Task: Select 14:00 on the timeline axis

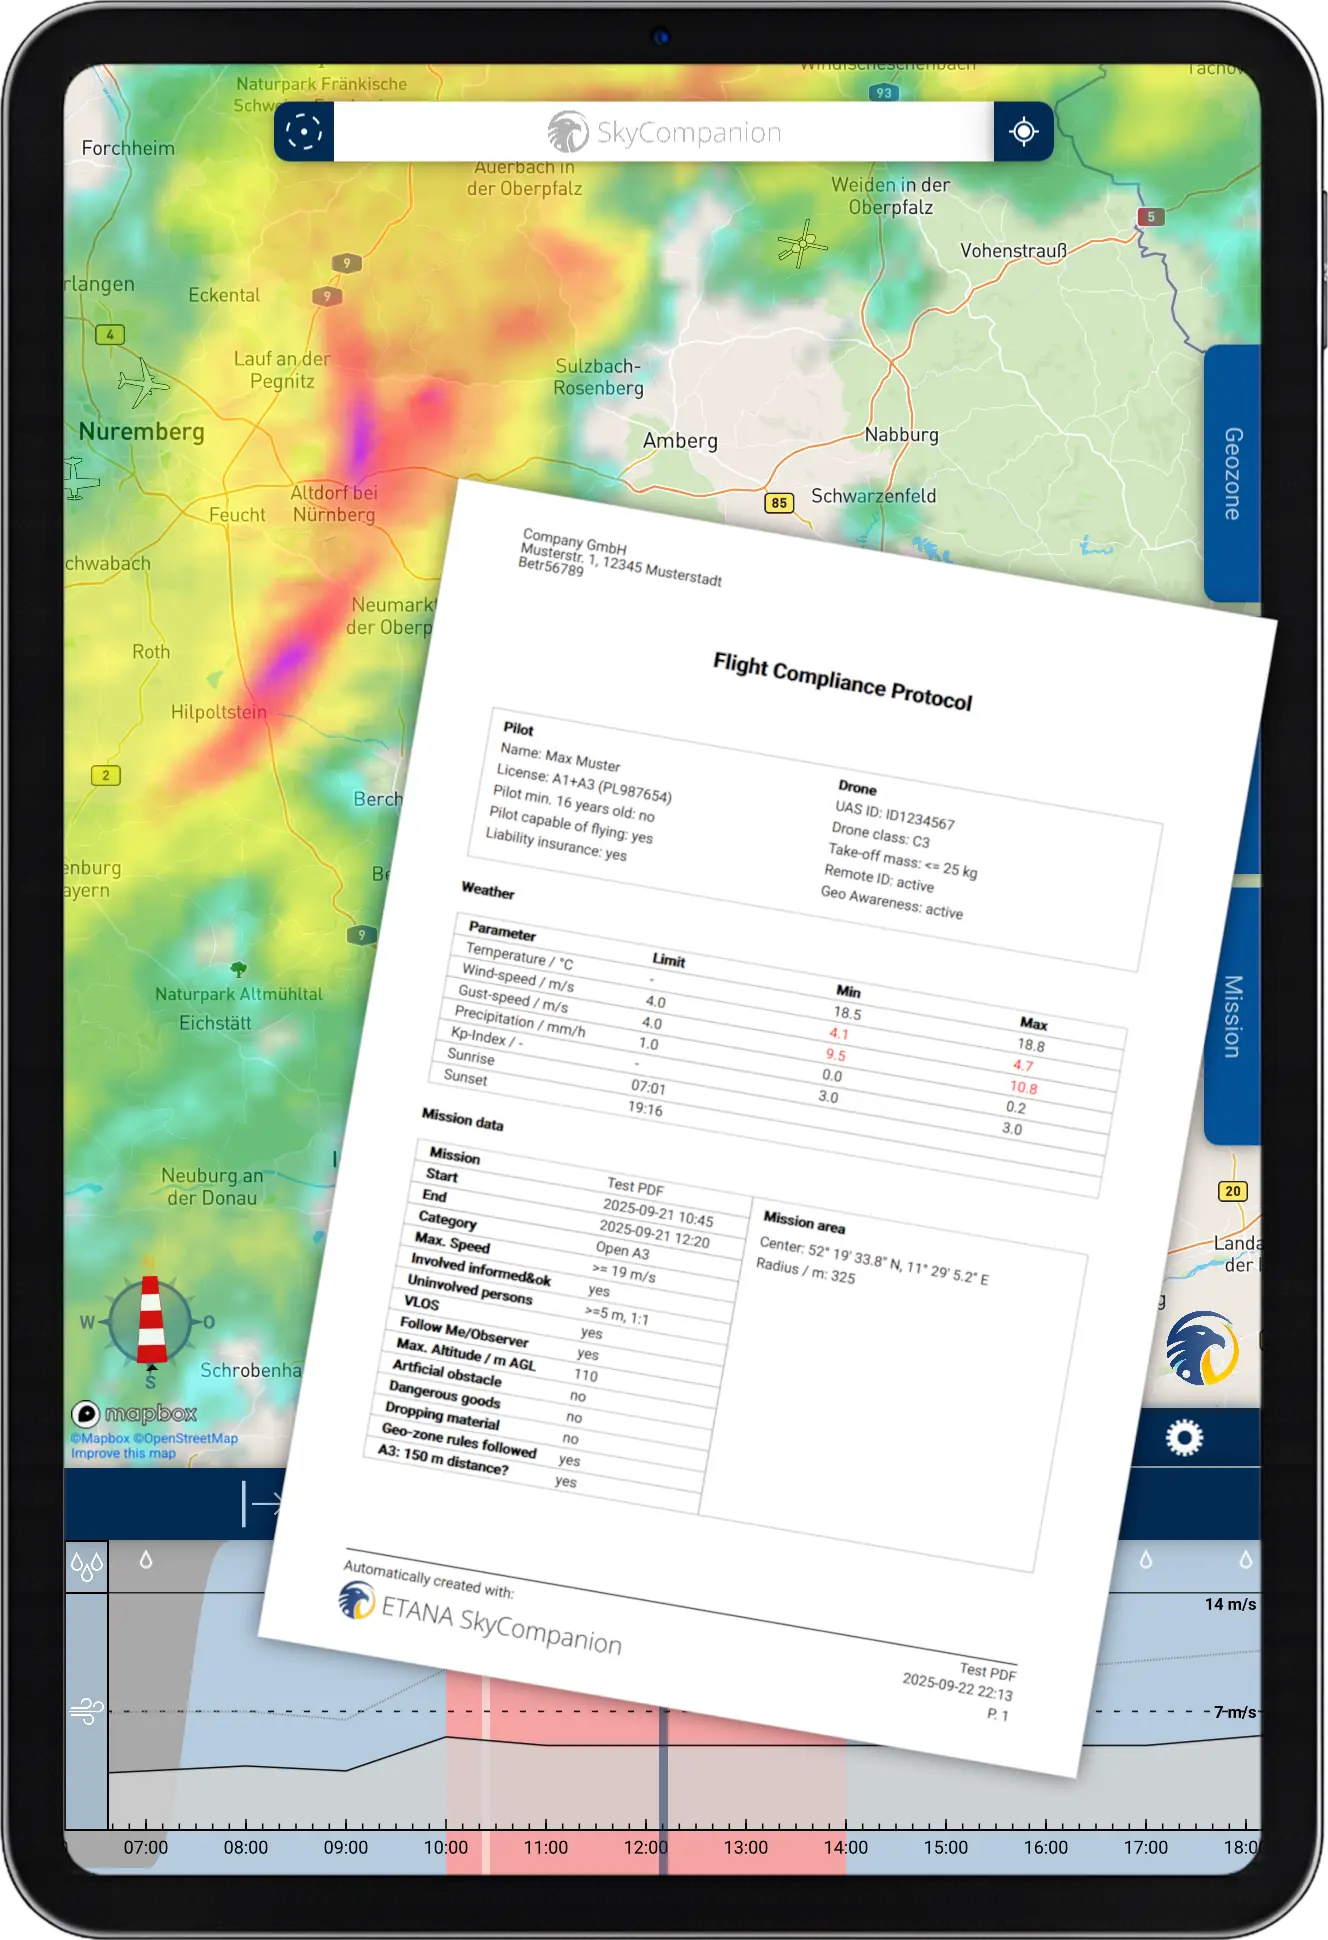Action: (x=846, y=1848)
